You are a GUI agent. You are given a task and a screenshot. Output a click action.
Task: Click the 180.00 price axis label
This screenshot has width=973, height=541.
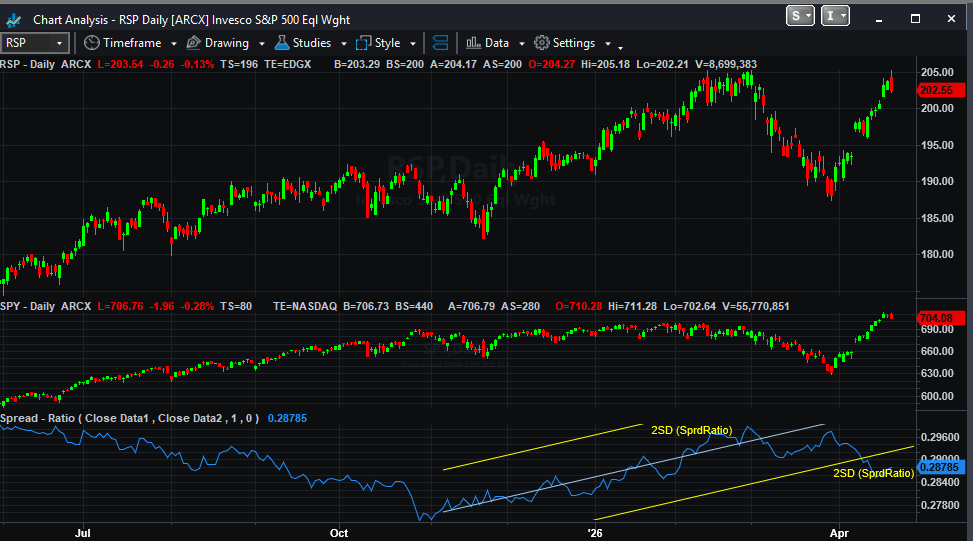point(937,254)
